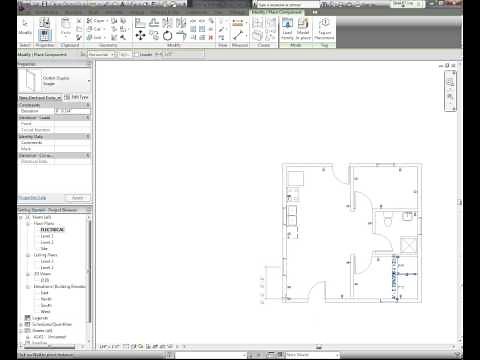
Task: Open Level 1 under Floor Plans
Action: [x=47, y=236]
